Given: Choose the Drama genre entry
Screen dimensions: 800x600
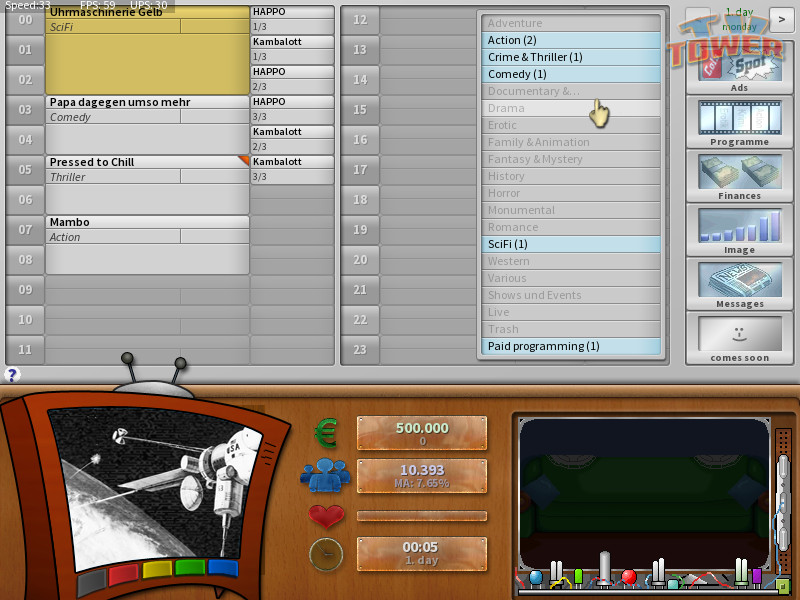Looking at the screenshot, I should pos(571,108).
